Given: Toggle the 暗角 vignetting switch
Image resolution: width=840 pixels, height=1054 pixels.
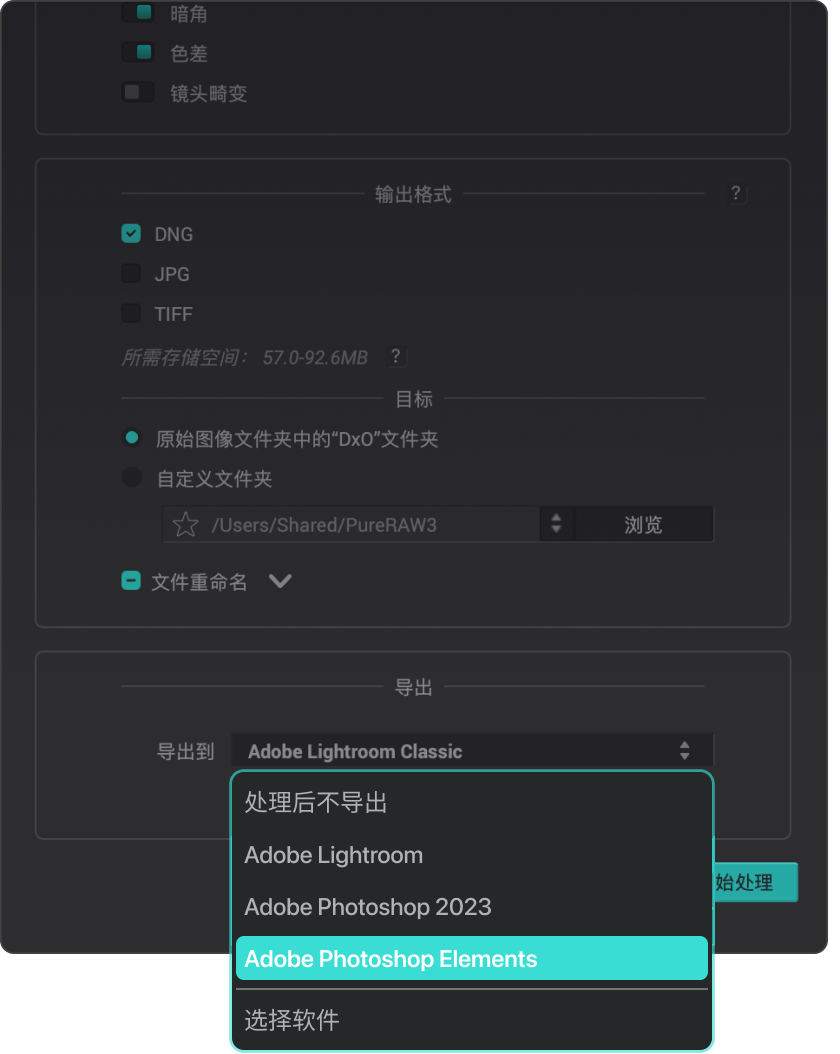Looking at the screenshot, I should [x=138, y=12].
